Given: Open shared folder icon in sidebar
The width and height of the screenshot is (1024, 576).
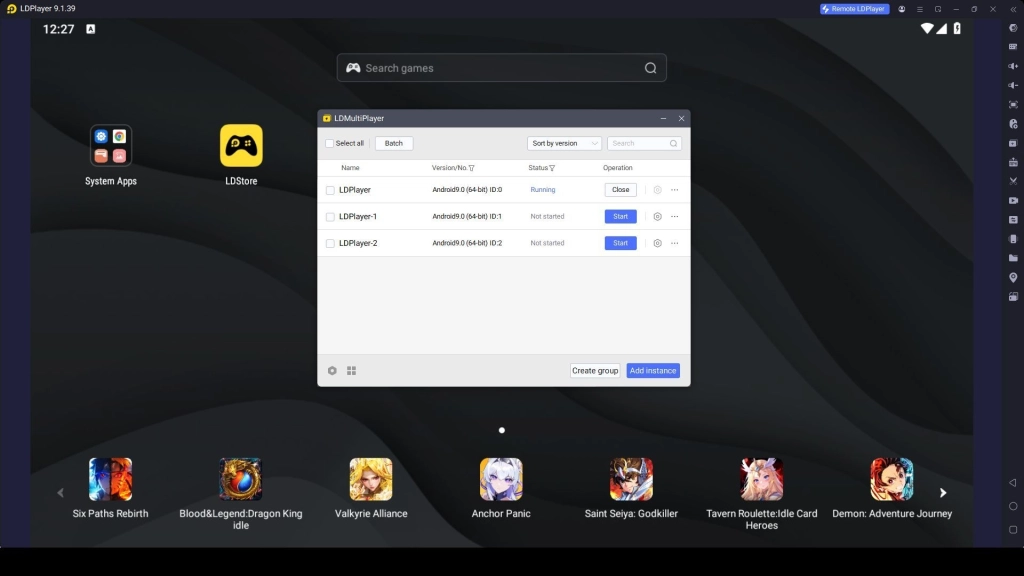Looking at the screenshot, I should (x=1013, y=258).
